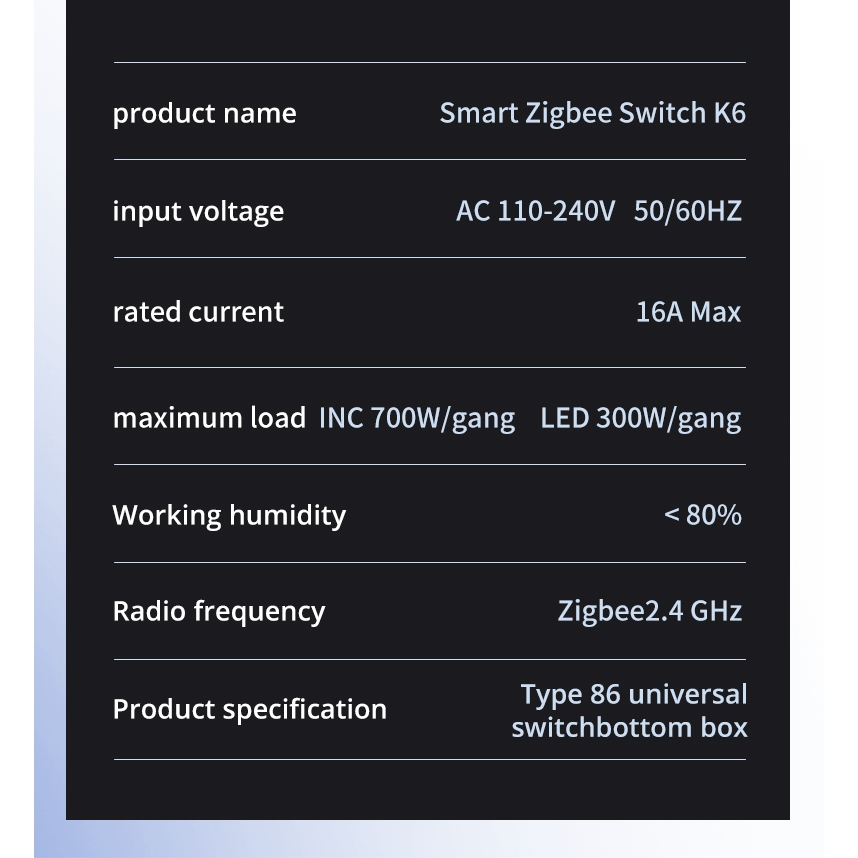This screenshot has width=858, height=858.
Task: Select the 'switchbottom box' text line
Action: pyautogui.click(x=629, y=727)
